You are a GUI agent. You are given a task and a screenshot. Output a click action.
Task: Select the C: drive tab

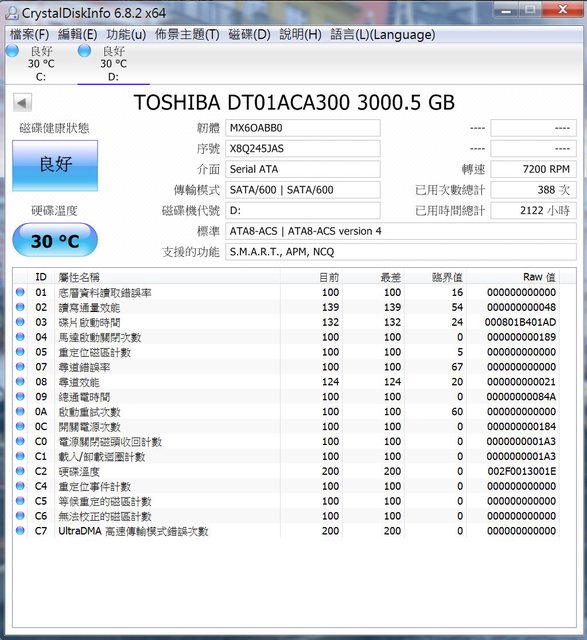pyautogui.click(x=41, y=64)
